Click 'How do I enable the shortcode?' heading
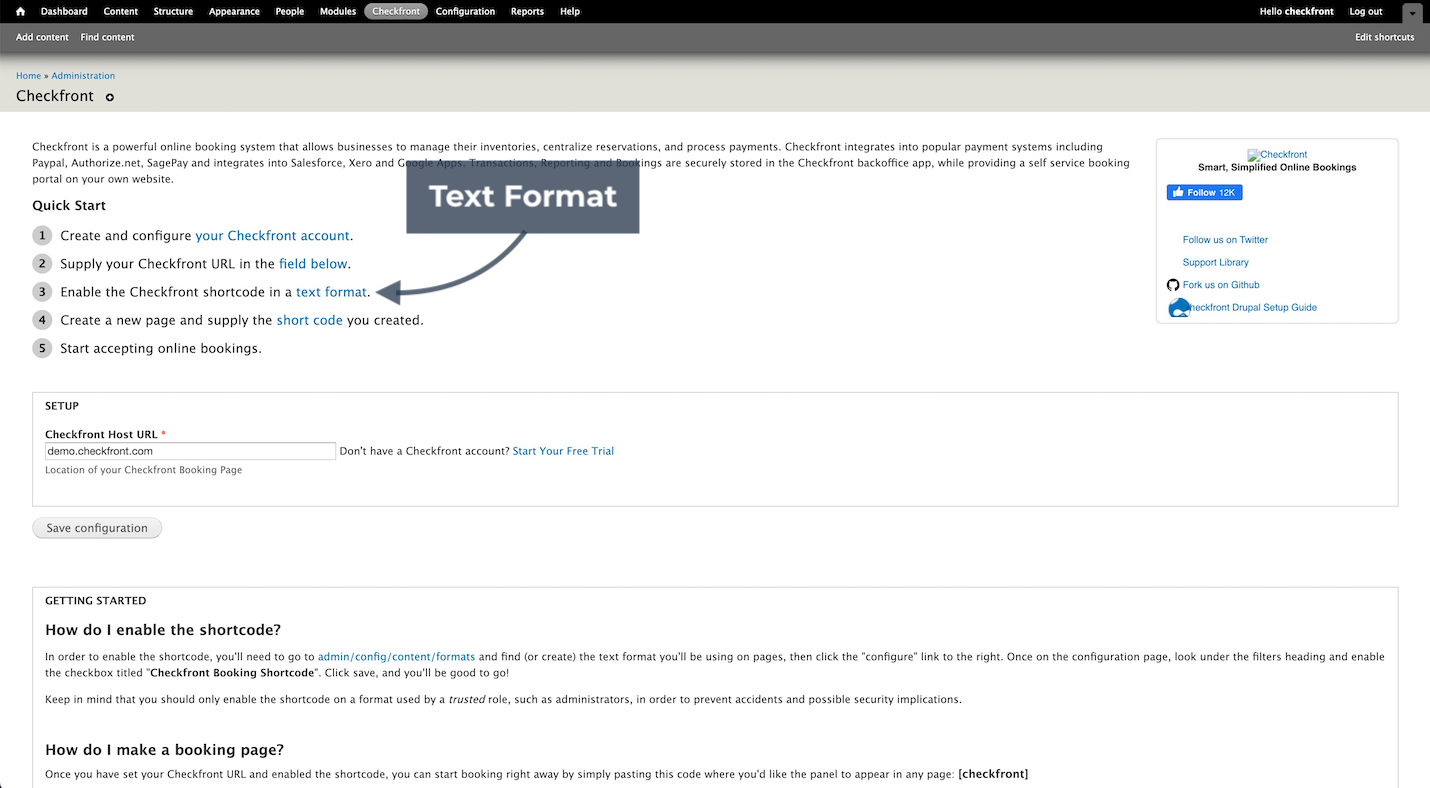Screen dimensions: 1430x788 click(163, 630)
